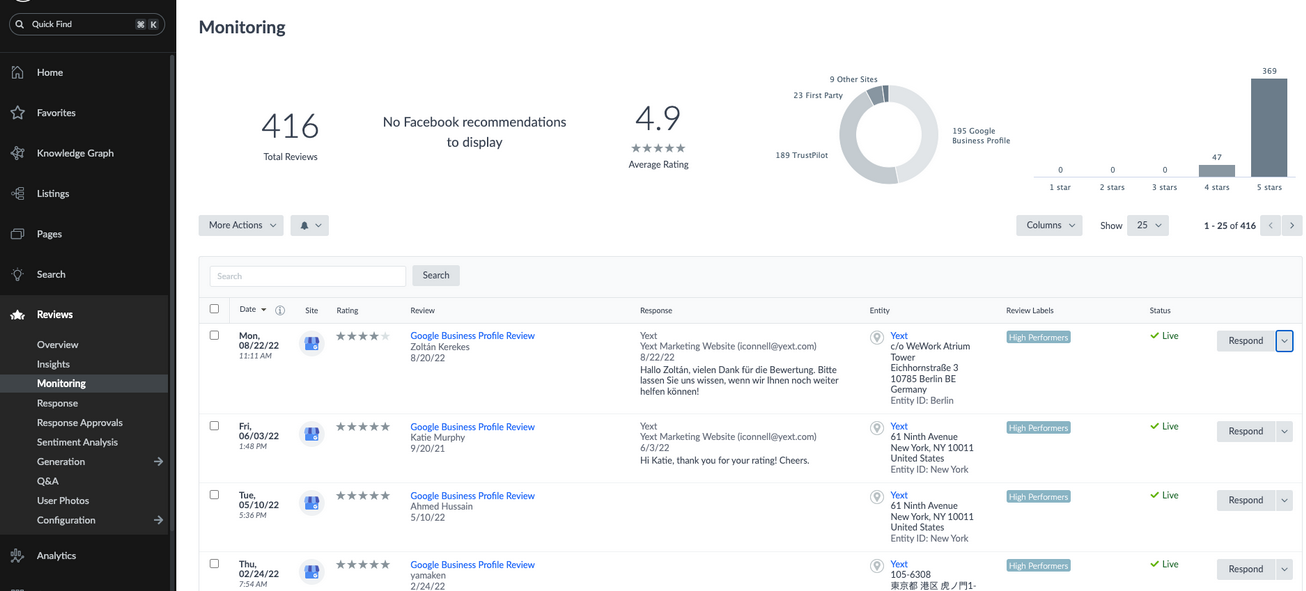Image resolution: width=1306 pixels, height=591 pixels.
Task: Open Ahmed Hussain Google Business Profile Review link
Action: (x=472, y=496)
